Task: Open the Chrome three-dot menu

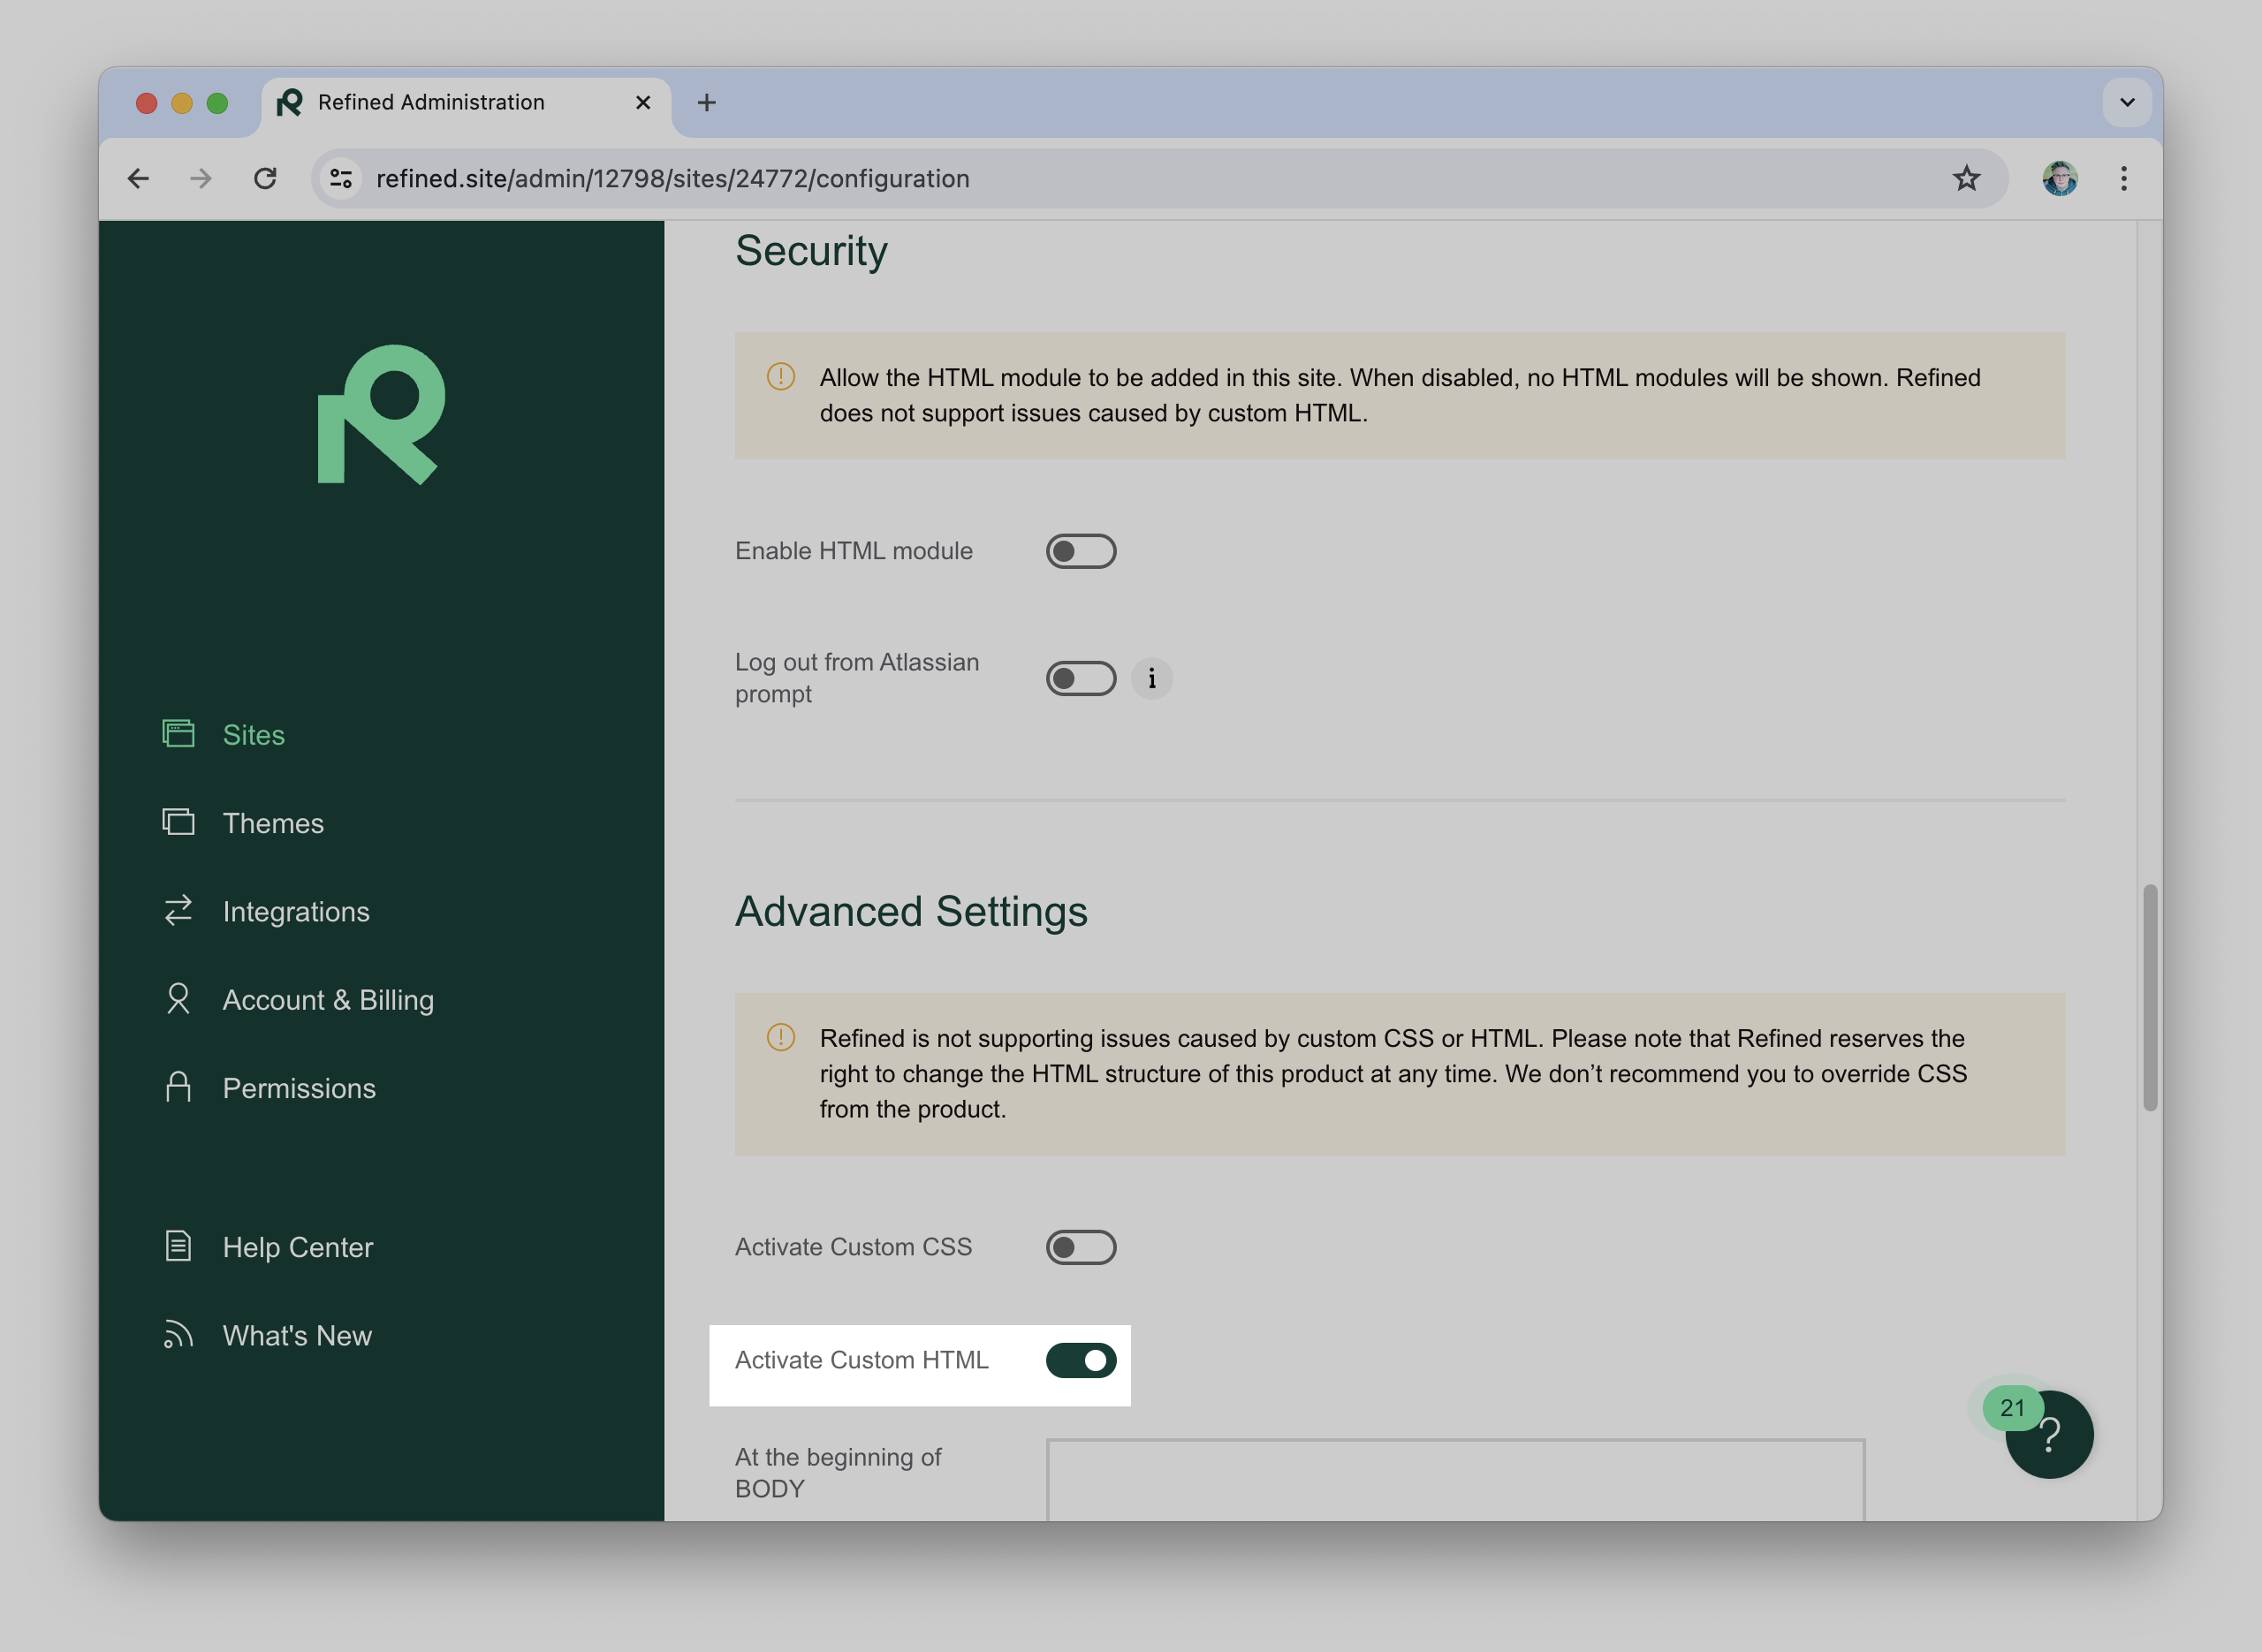Action: (2124, 179)
